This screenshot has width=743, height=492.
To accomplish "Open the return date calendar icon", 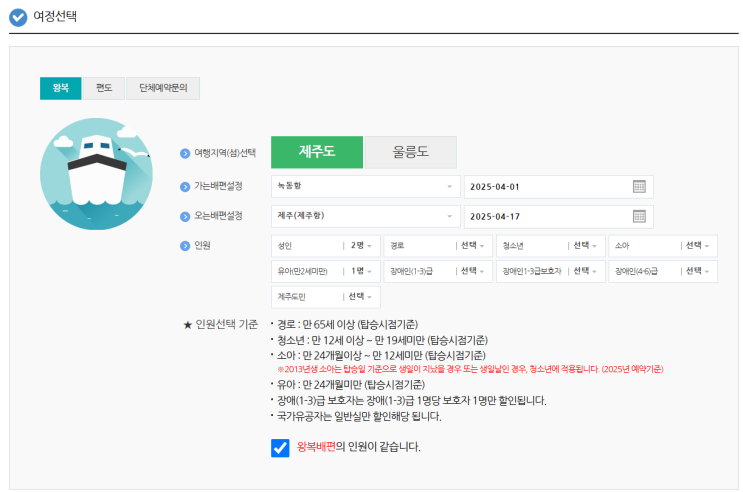I will [639, 217].
